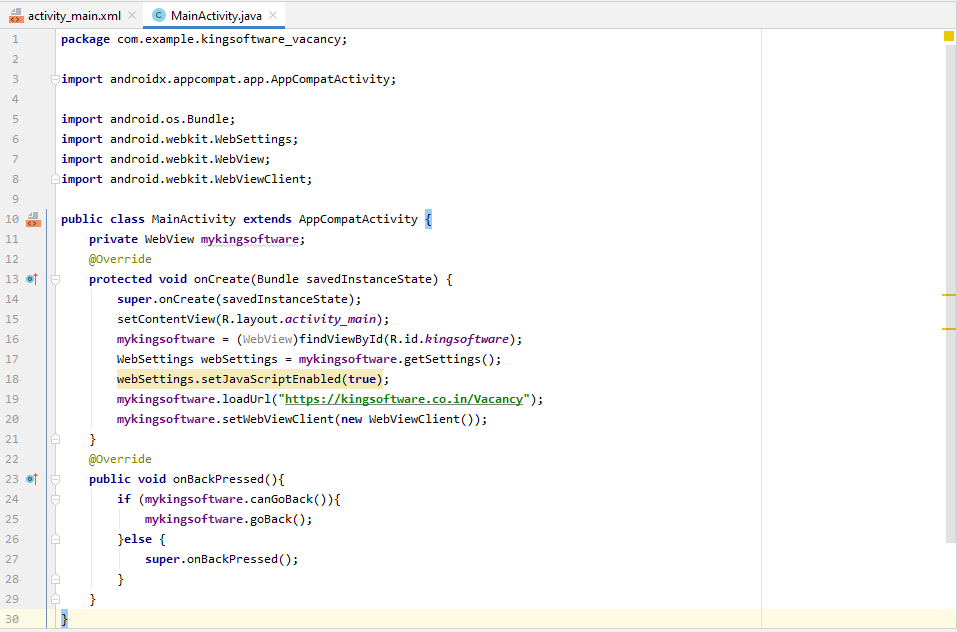This screenshot has height=632, width=957.
Task: Open the kingsoftware.co.in/Vacancy URL link
Action: (x=404, y=399)
